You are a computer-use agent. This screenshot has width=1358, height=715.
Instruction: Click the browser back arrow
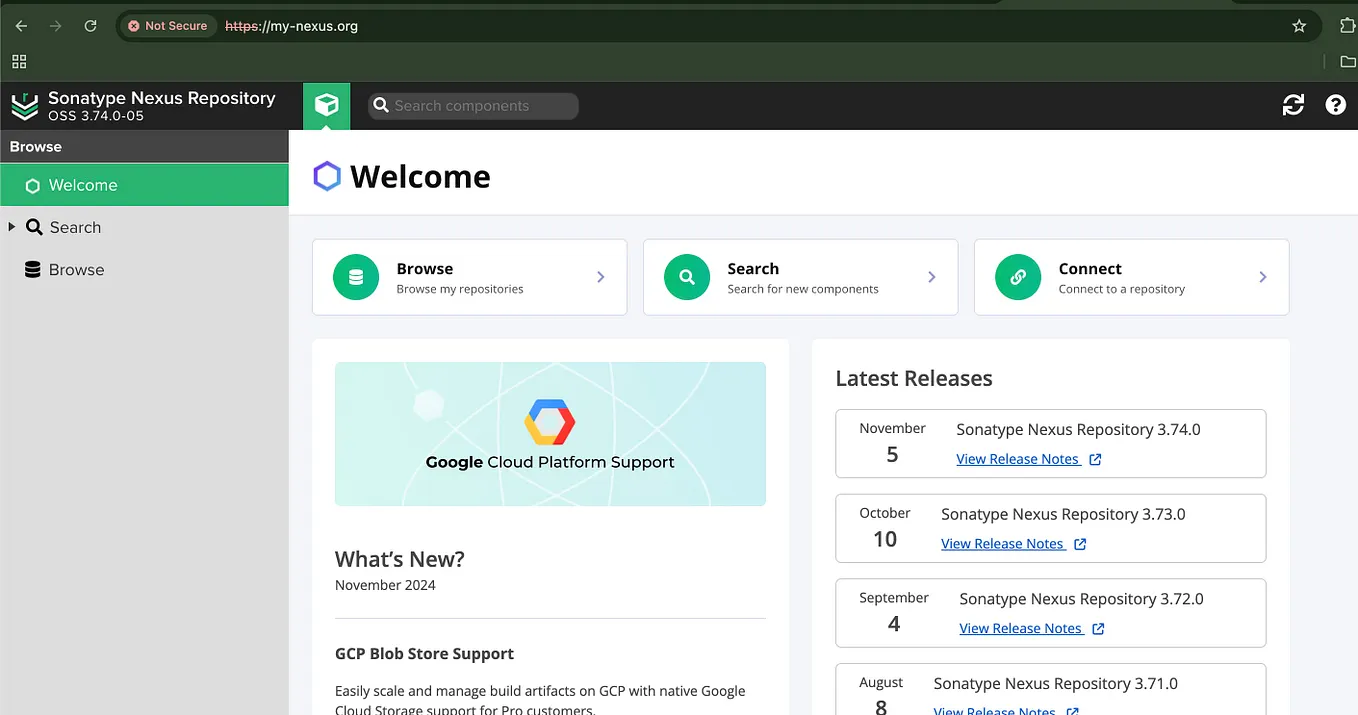pyautogui.click(x=20, y=26)
